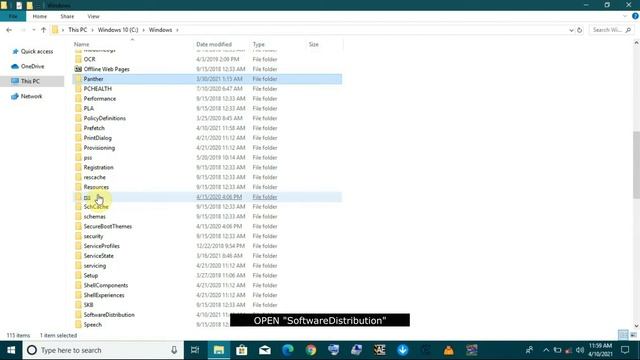640x360 pixels.
Task: Select the PolicyDefinitions folder
Action: coord(104,118)
